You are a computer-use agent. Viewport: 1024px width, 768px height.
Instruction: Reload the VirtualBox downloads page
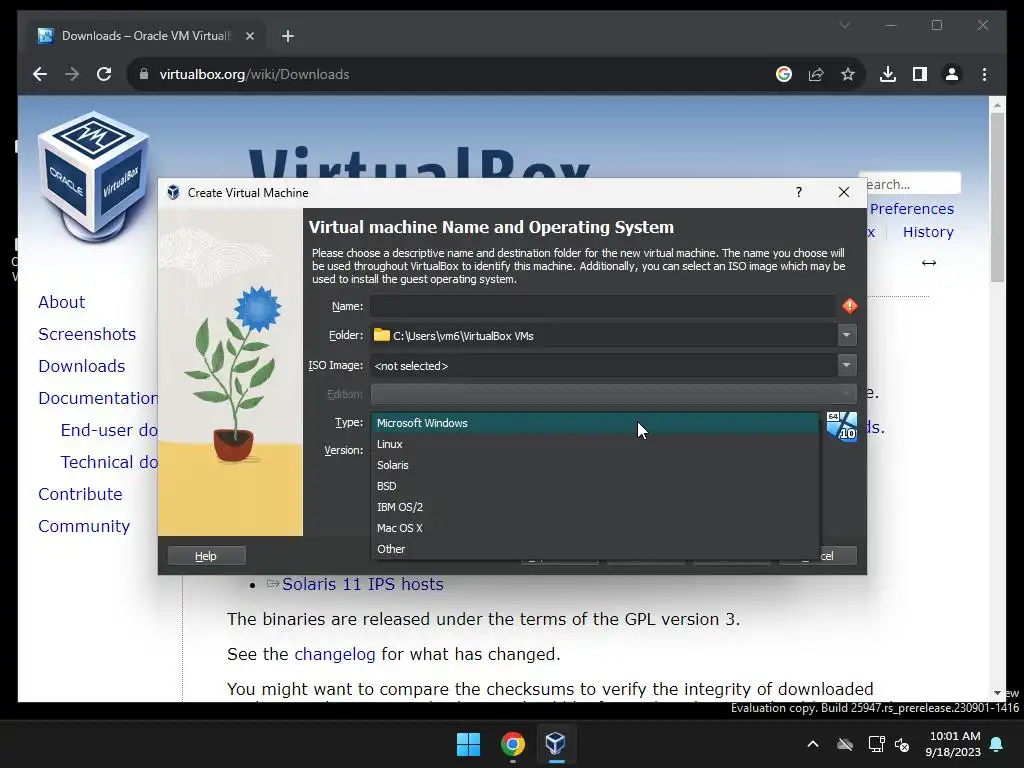click(104, 74)
